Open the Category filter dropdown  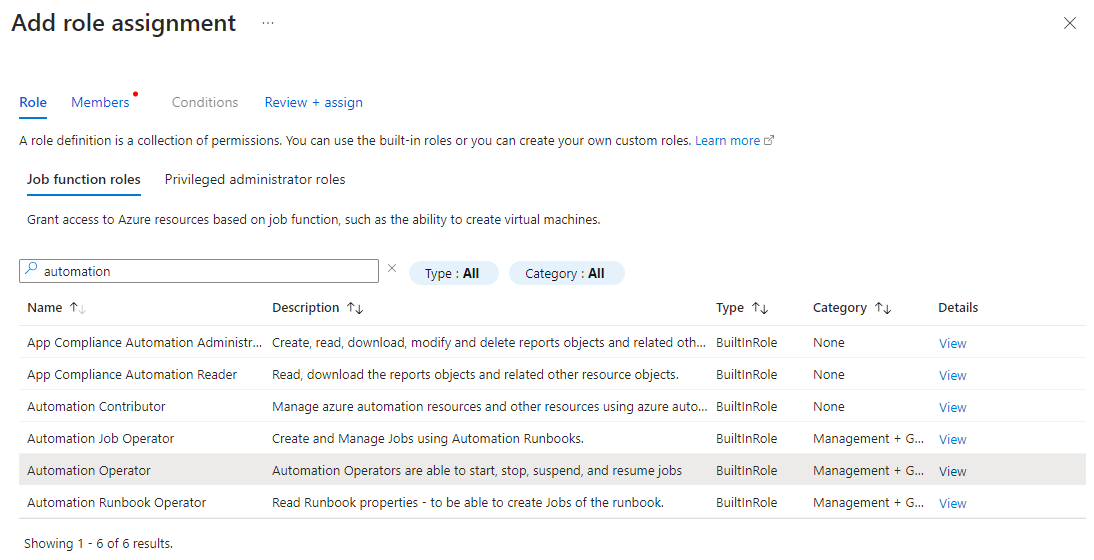click(566, 273)
